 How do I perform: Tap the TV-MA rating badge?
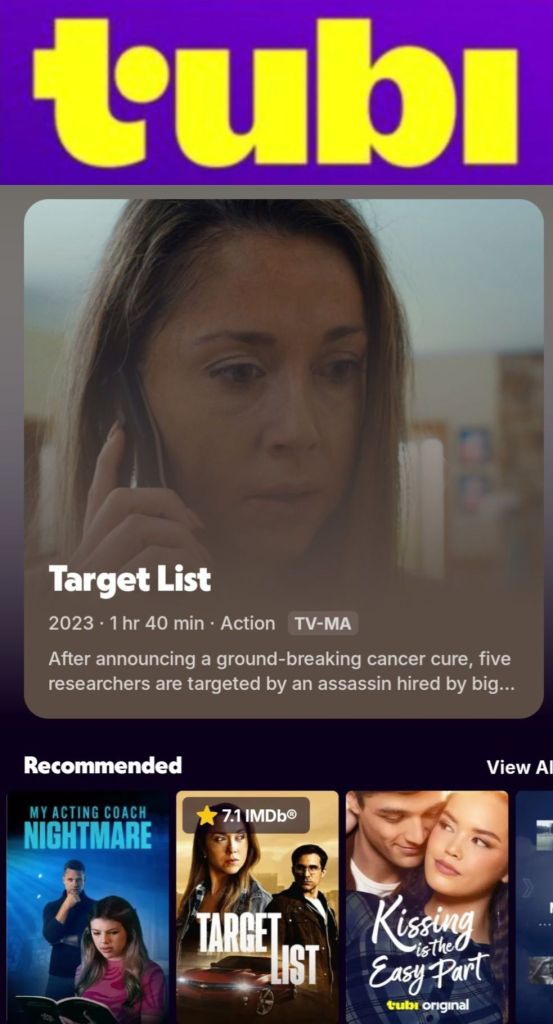(x=323, y=624)
